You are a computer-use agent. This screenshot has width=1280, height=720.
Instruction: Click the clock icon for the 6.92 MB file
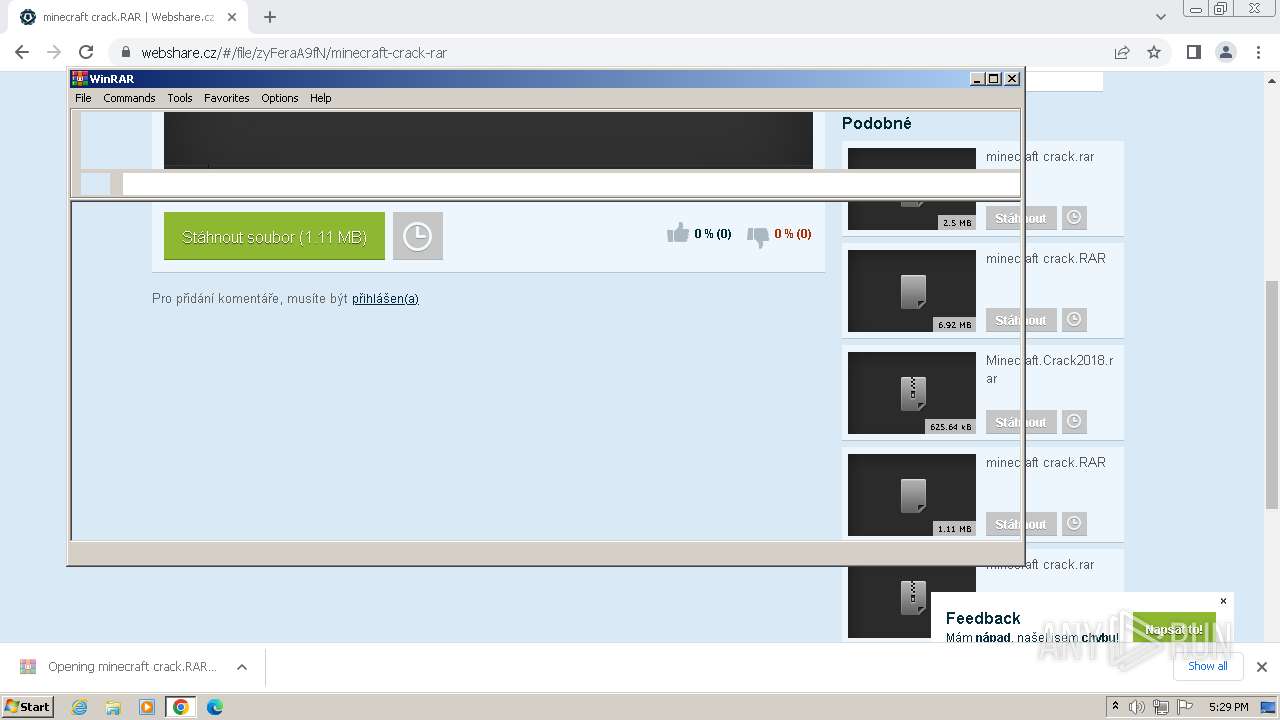pos(1074,320)
